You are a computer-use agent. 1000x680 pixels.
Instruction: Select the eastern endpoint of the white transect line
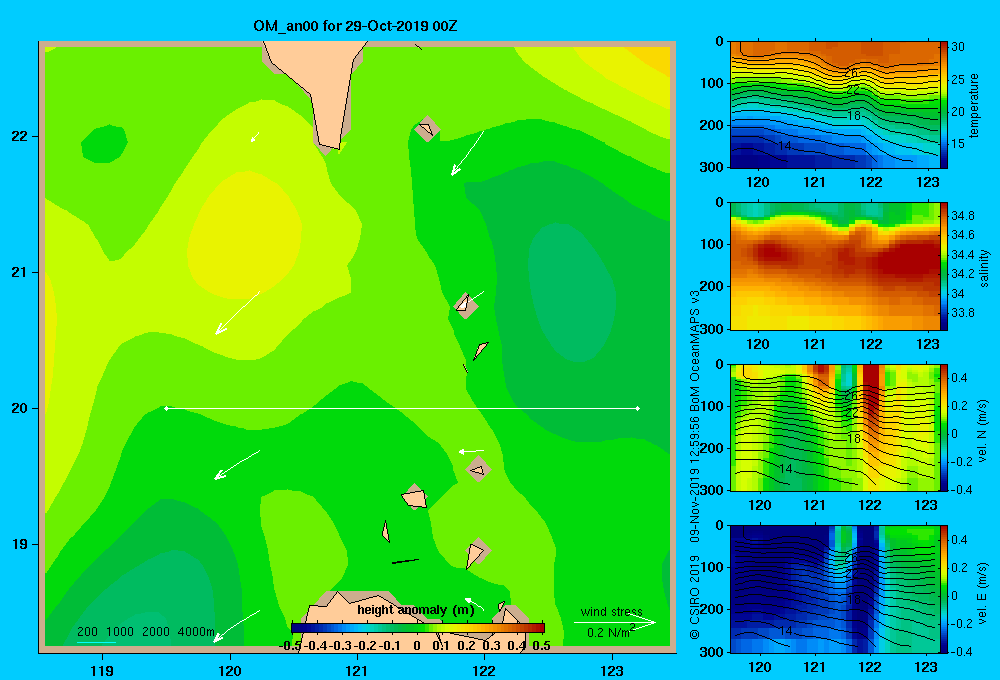click(x=638, y=408)
